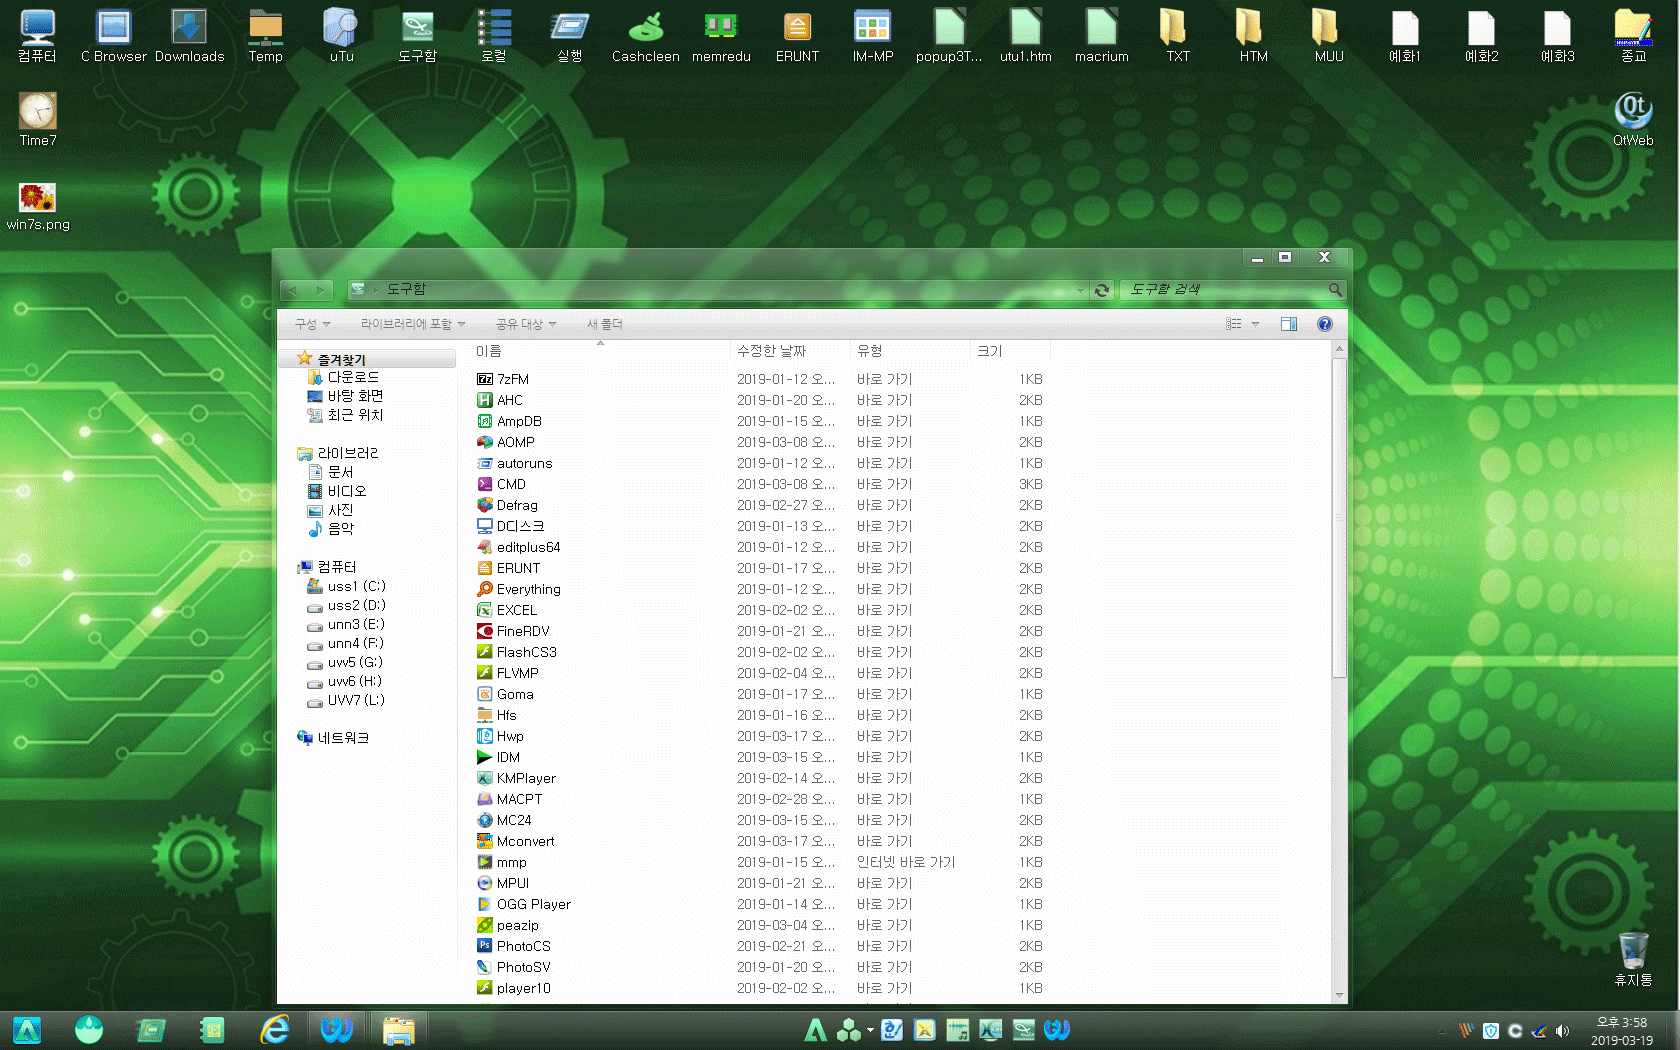Select the Everything shortcut
The height and width of the screenshot is (1050, 1680).
point(518,589)
